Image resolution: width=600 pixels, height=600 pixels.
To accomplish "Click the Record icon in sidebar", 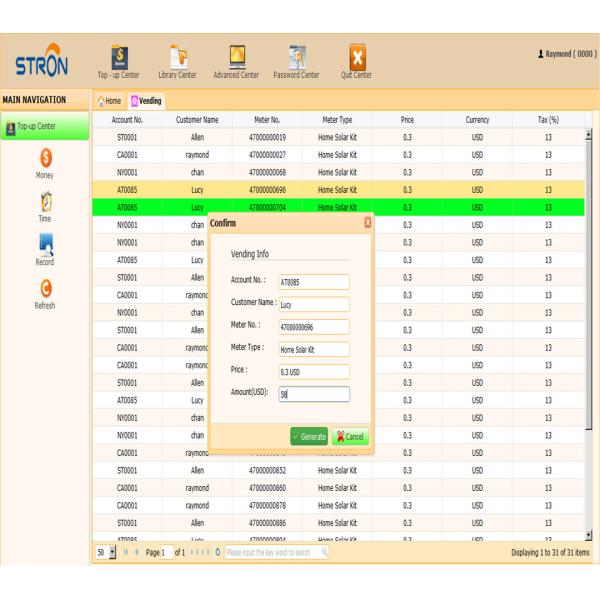I will pyautogui.click(x=45, y=245).
